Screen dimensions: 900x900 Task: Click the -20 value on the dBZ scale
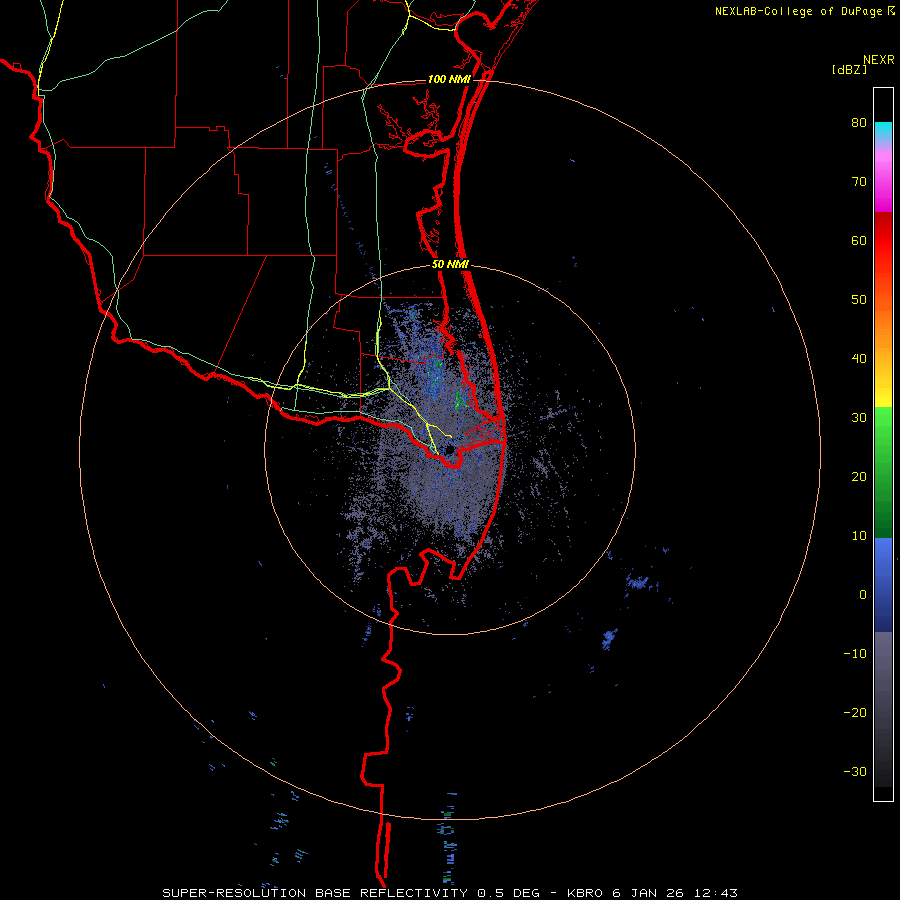pos(855,713)
